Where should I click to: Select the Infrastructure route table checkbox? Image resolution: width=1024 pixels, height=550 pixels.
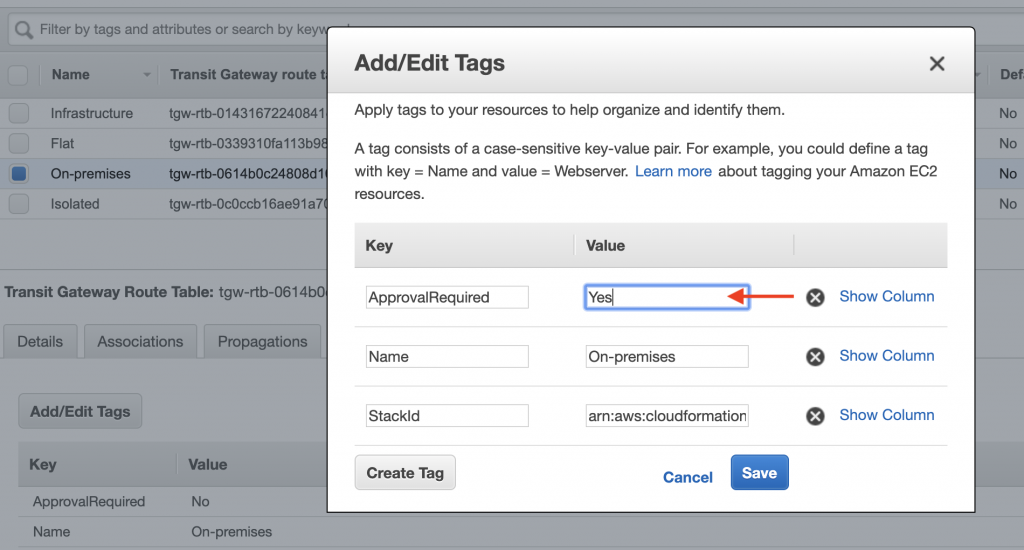tap(19, 113)
